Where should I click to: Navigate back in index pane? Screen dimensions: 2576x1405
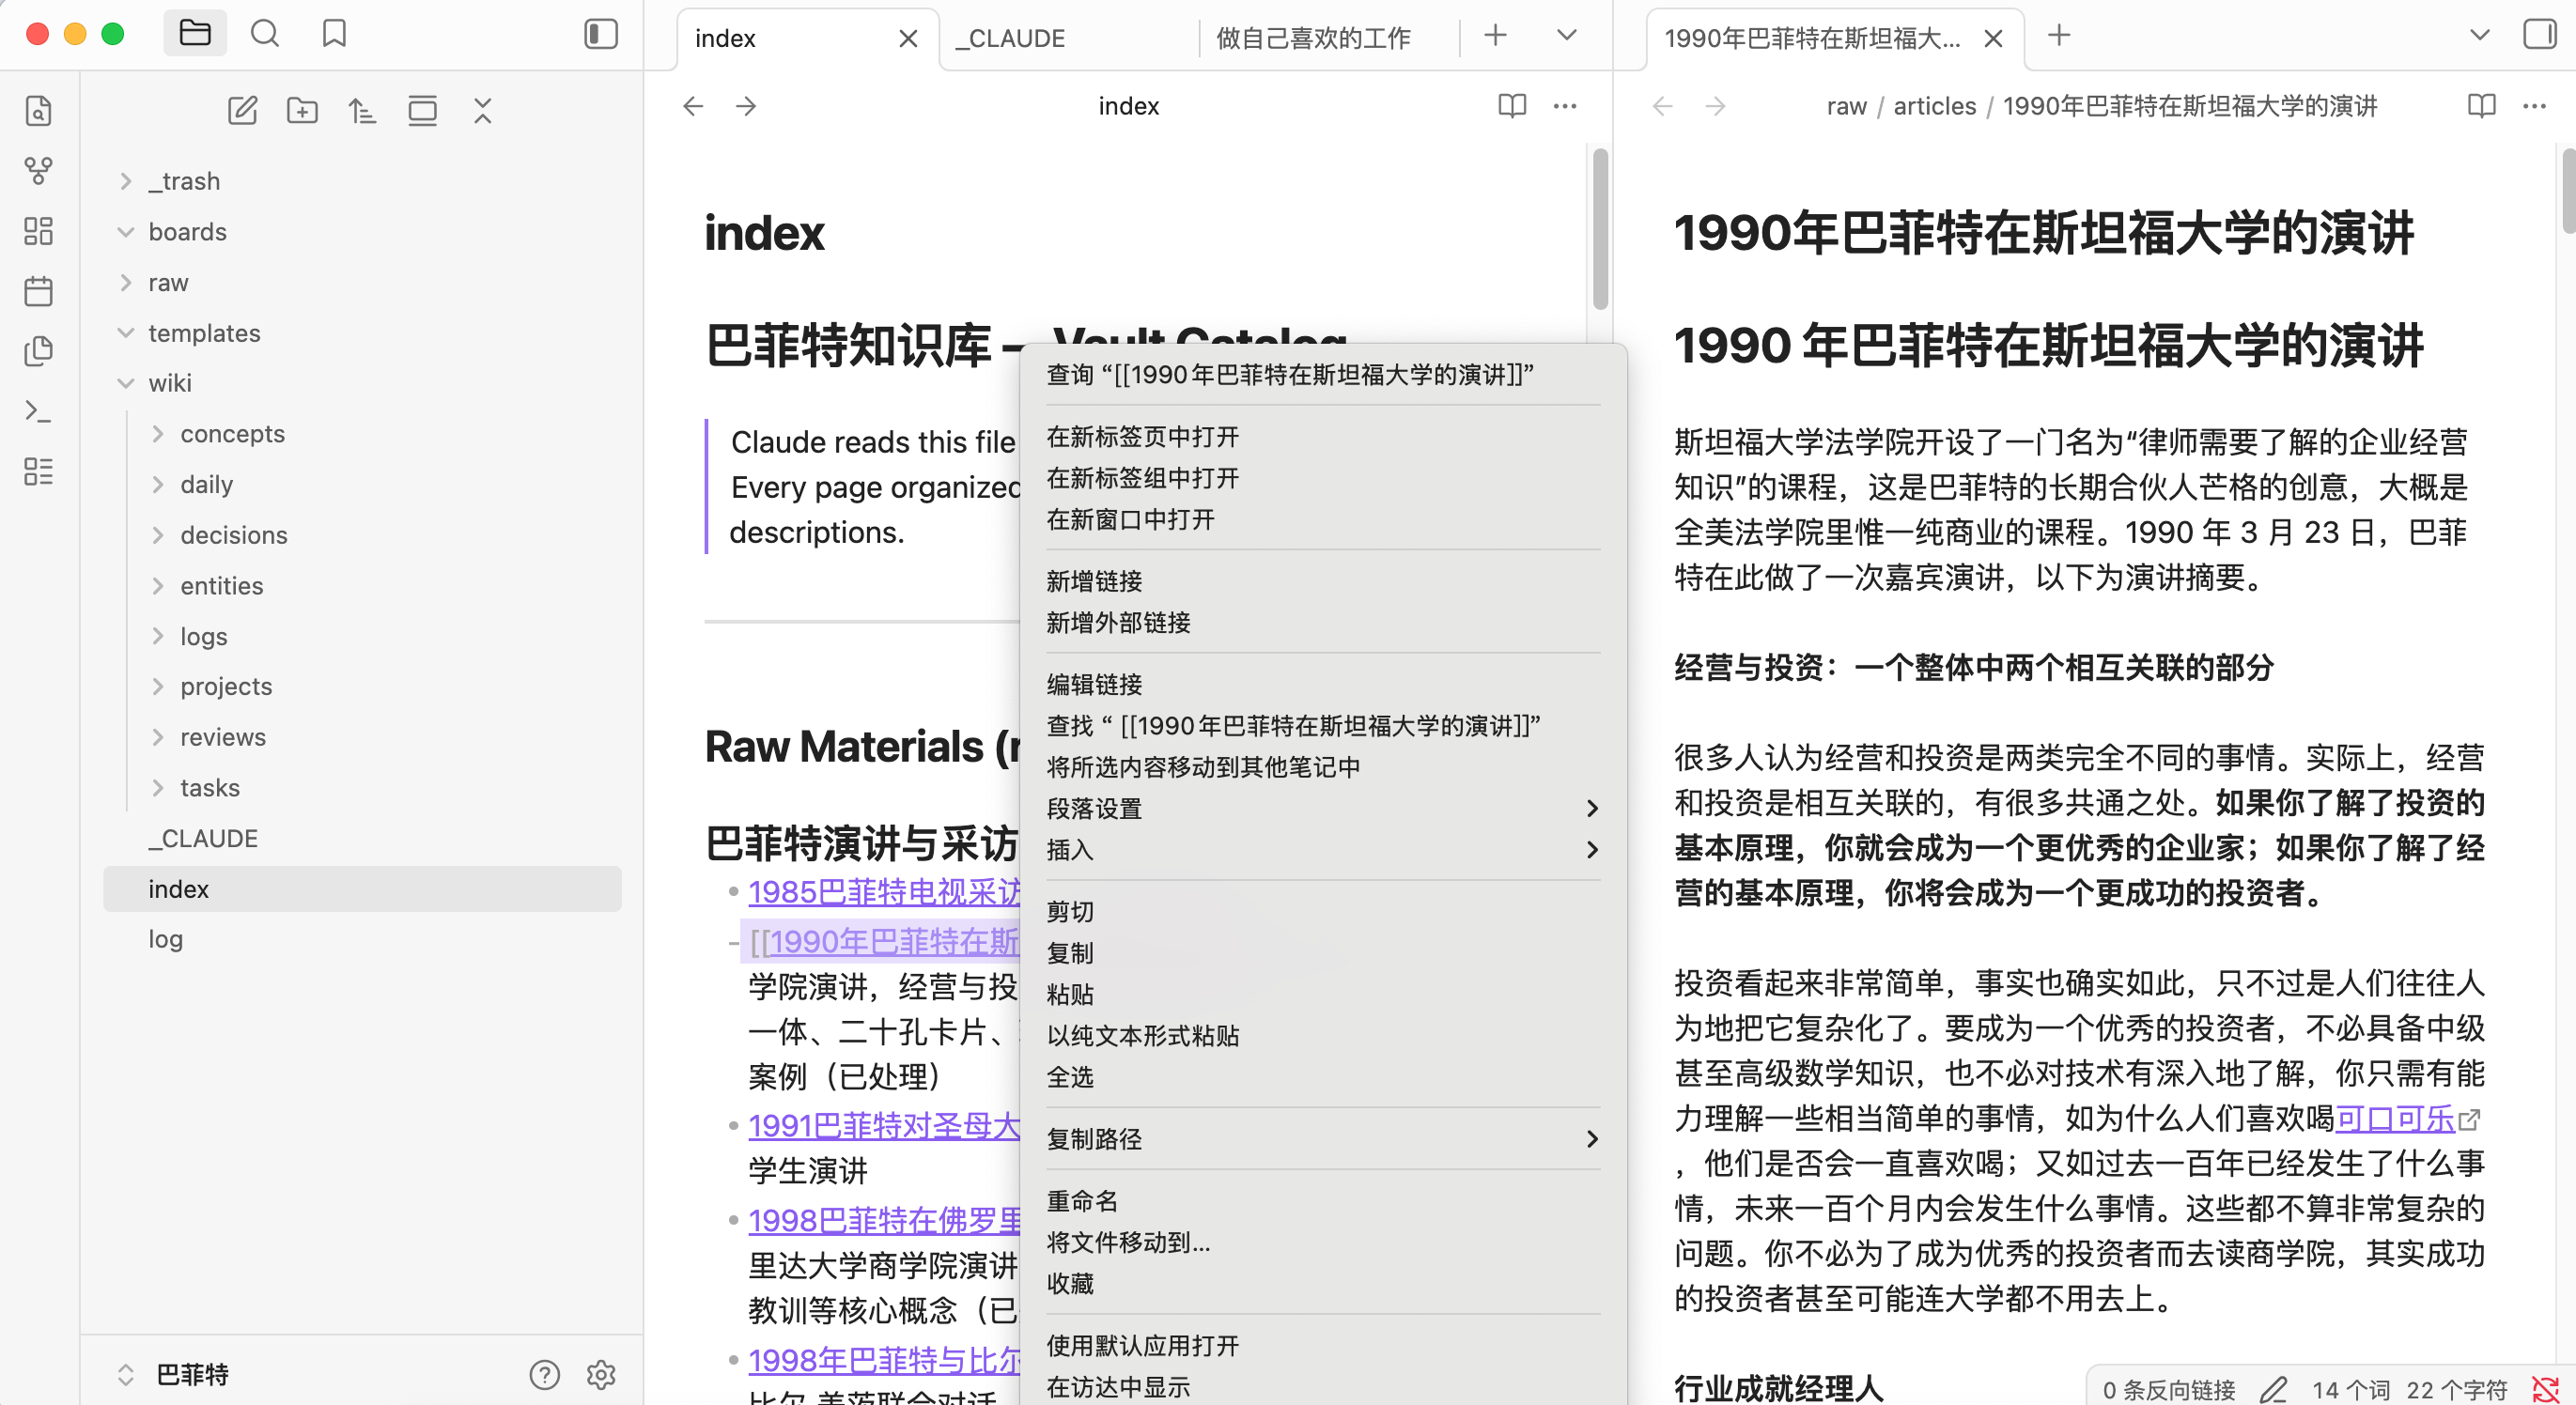click(693, 106)
